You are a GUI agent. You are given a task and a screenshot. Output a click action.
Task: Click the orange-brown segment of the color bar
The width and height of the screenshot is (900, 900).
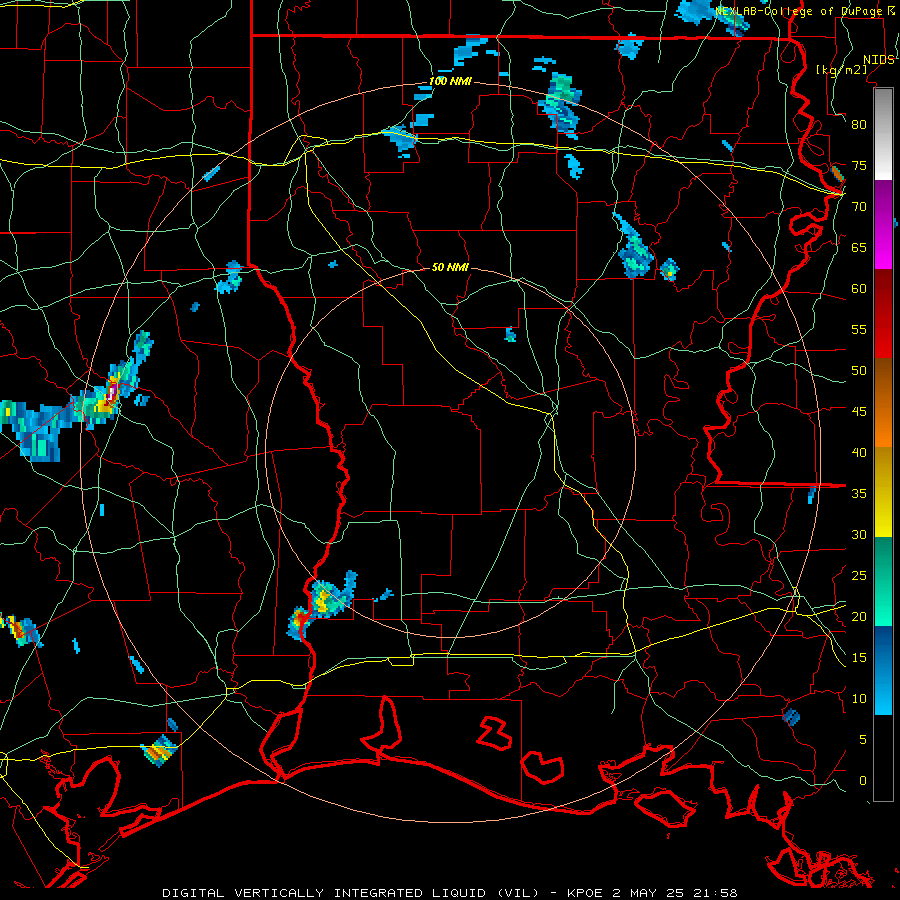pos(883,403)
